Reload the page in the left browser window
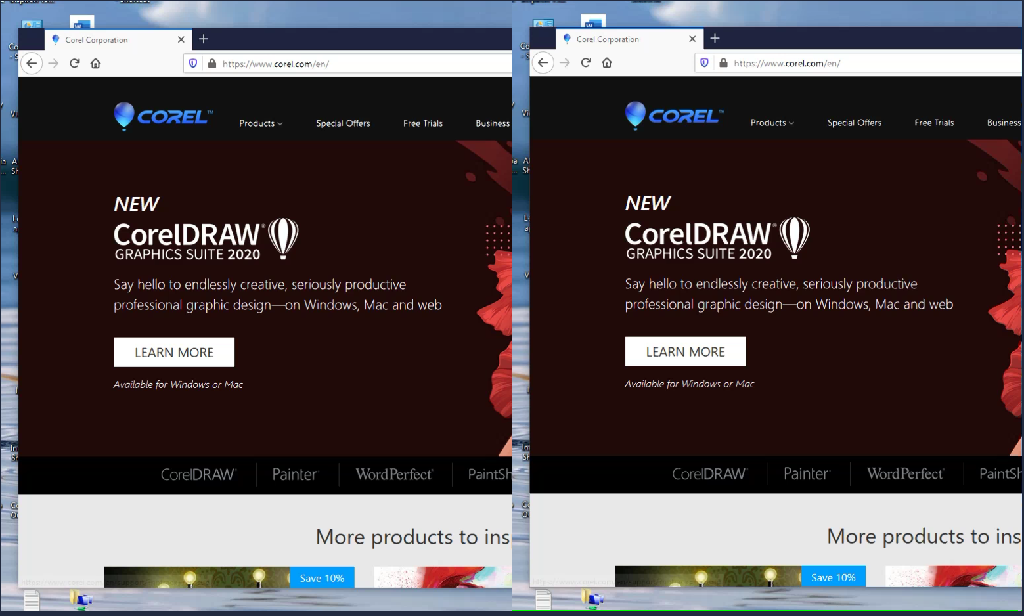1024x616 pixels. point(74,63)
